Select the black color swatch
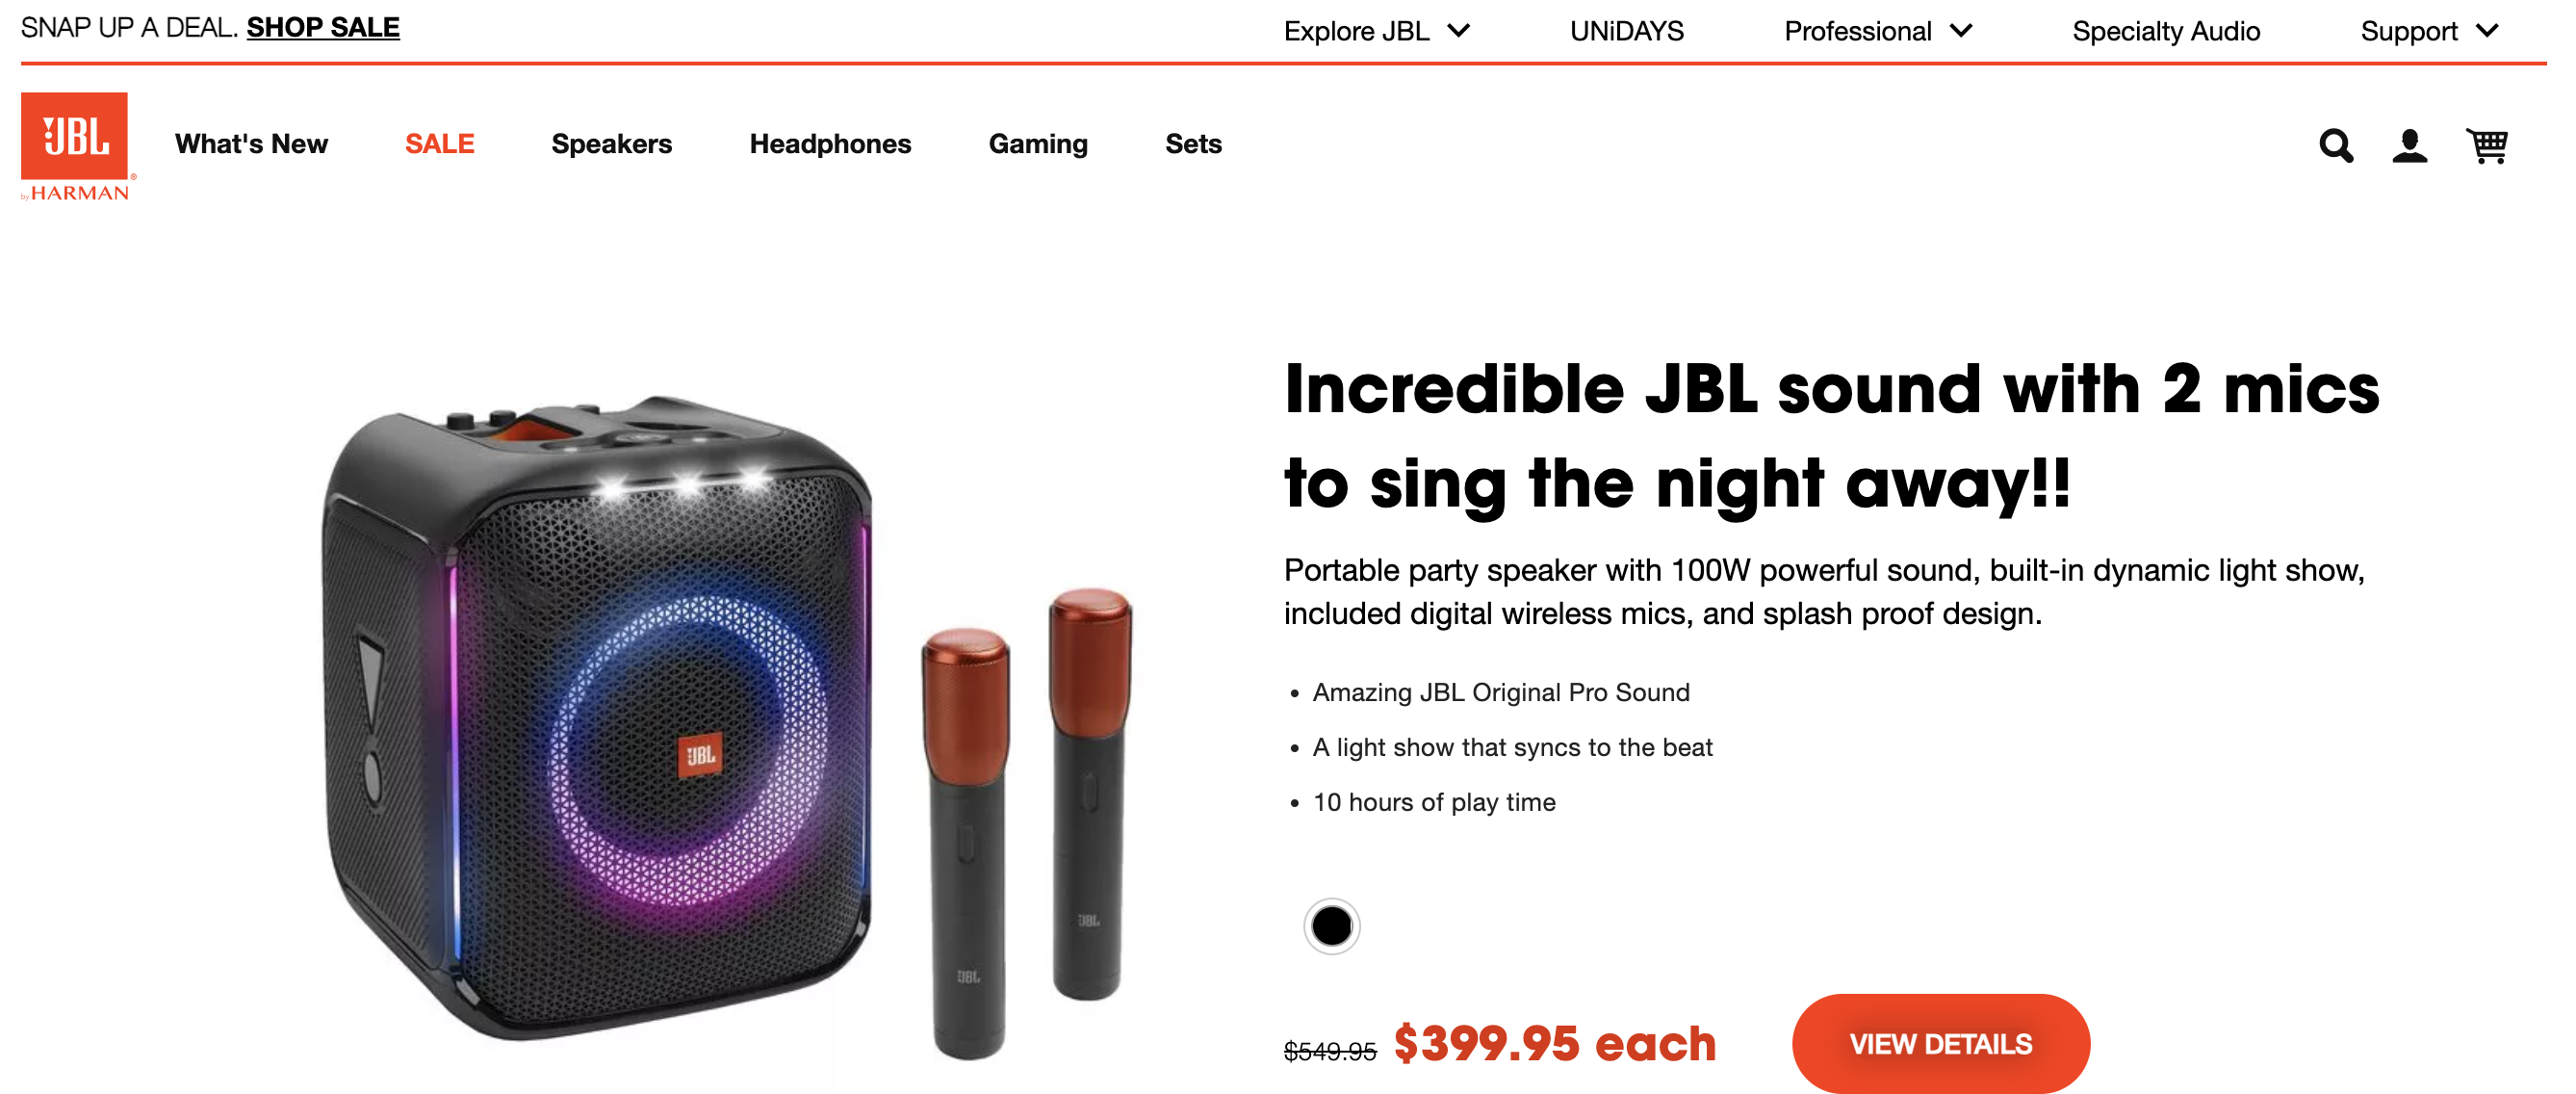 (x=1333, y=926)
